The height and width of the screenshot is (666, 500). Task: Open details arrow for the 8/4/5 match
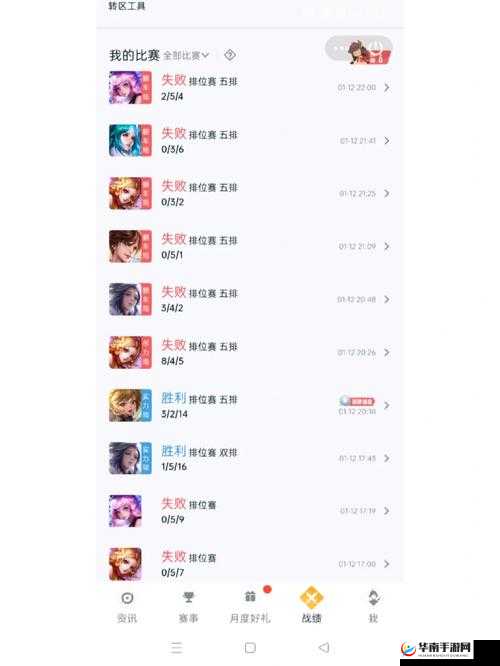tap(387, 353)
